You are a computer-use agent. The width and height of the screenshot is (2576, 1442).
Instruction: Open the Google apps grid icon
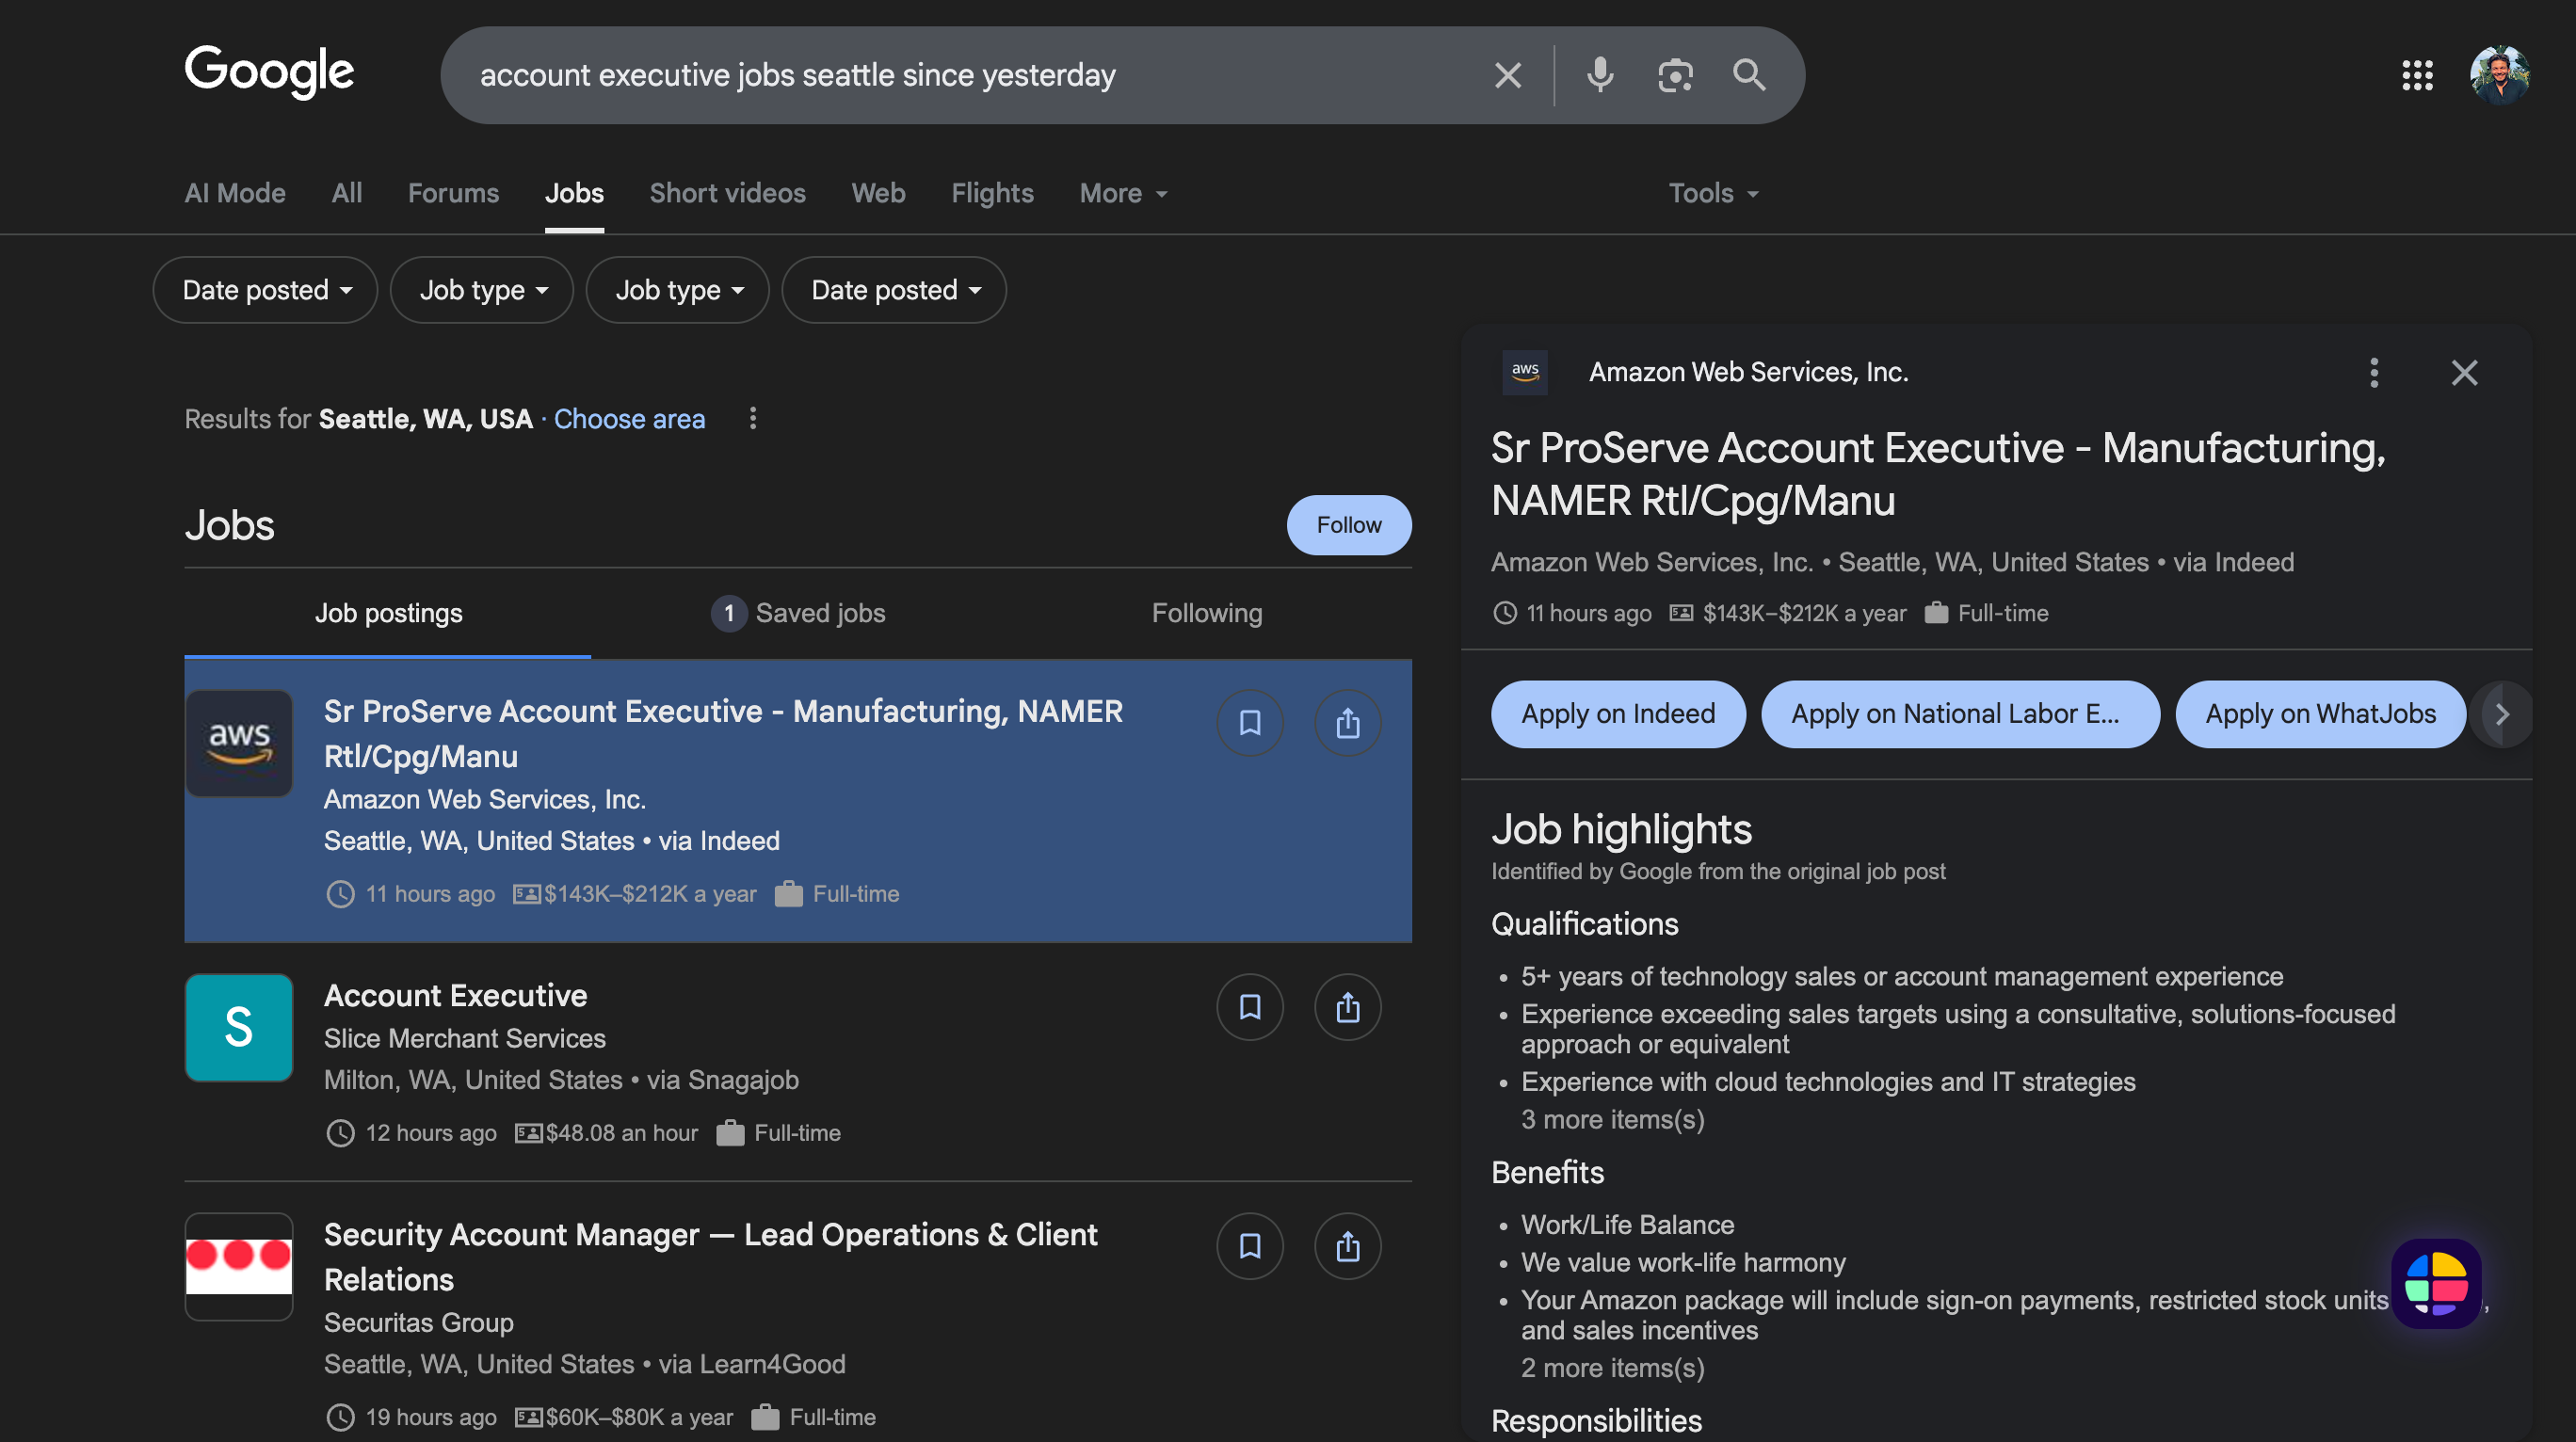pos(2417,75)
